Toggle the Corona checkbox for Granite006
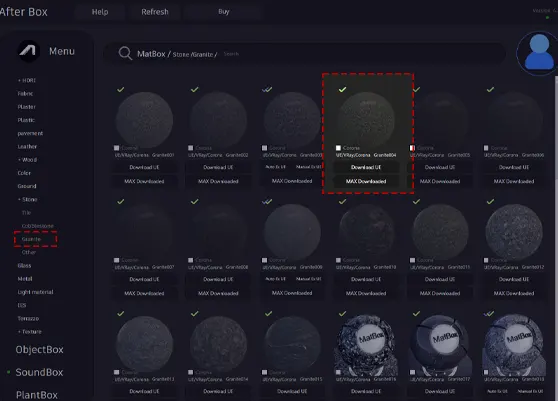This screenshot has width=558, height=401. pos(486,148)
